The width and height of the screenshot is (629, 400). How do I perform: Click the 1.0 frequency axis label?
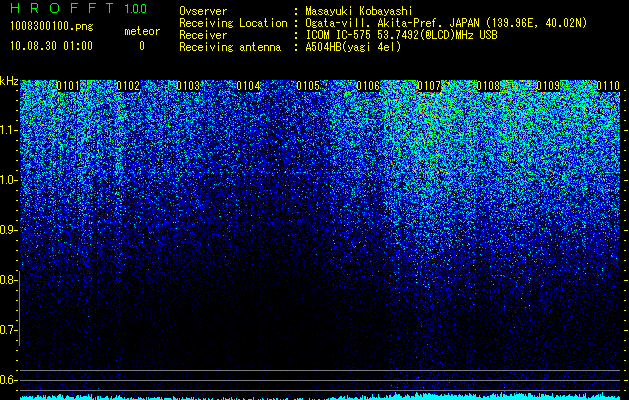coord(9,180)
